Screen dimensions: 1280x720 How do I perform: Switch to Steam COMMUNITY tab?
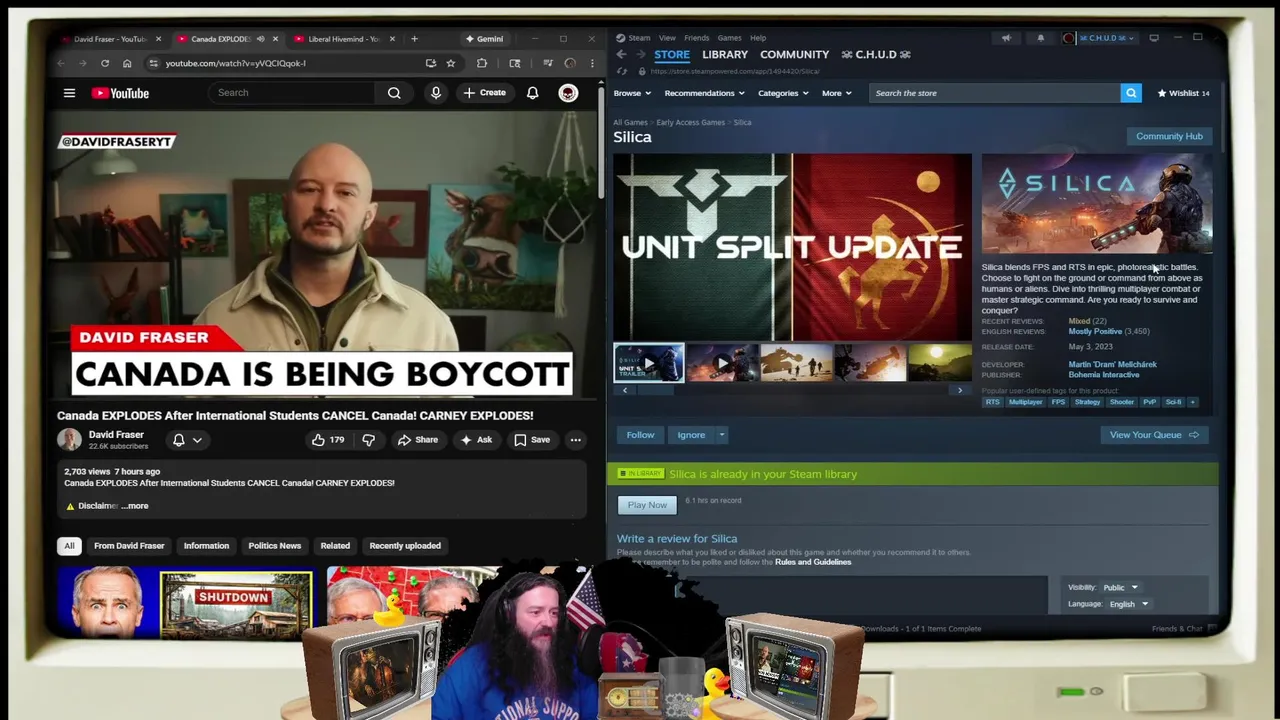[x=794, y=54]
